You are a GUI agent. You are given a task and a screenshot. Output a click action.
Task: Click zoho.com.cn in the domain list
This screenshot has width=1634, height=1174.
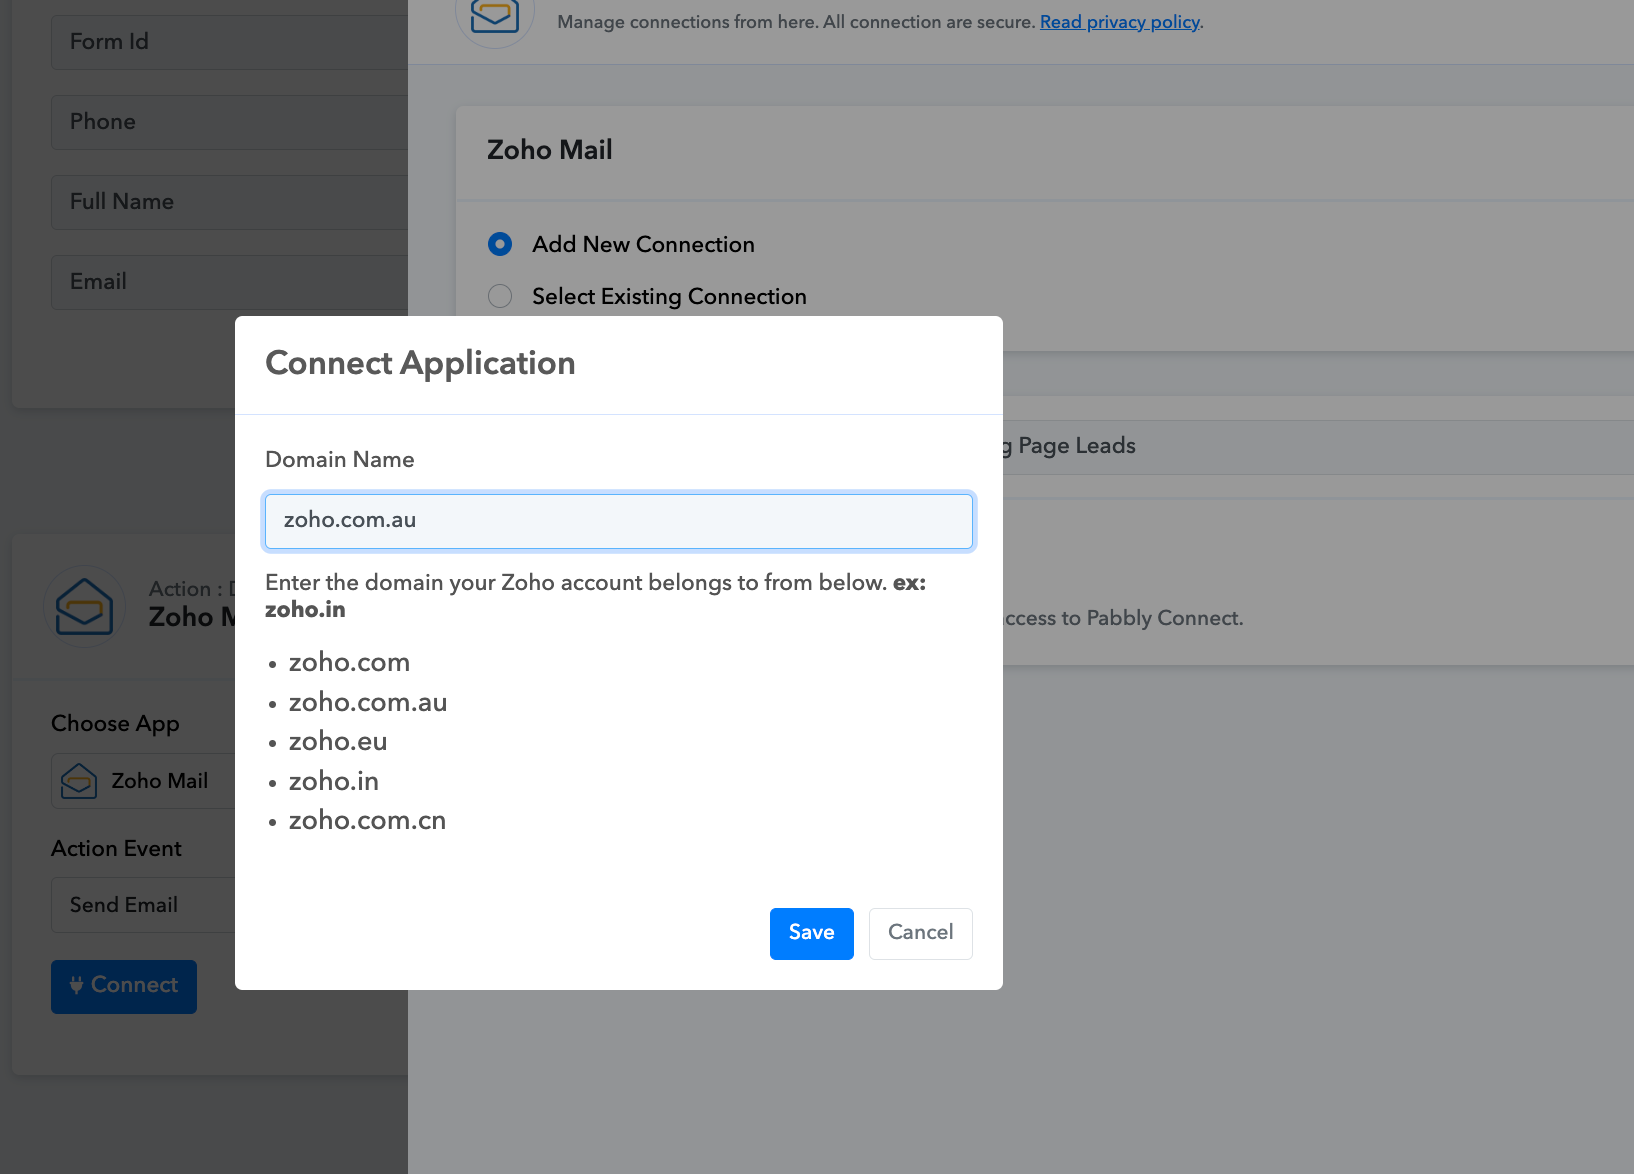[367, 820]
